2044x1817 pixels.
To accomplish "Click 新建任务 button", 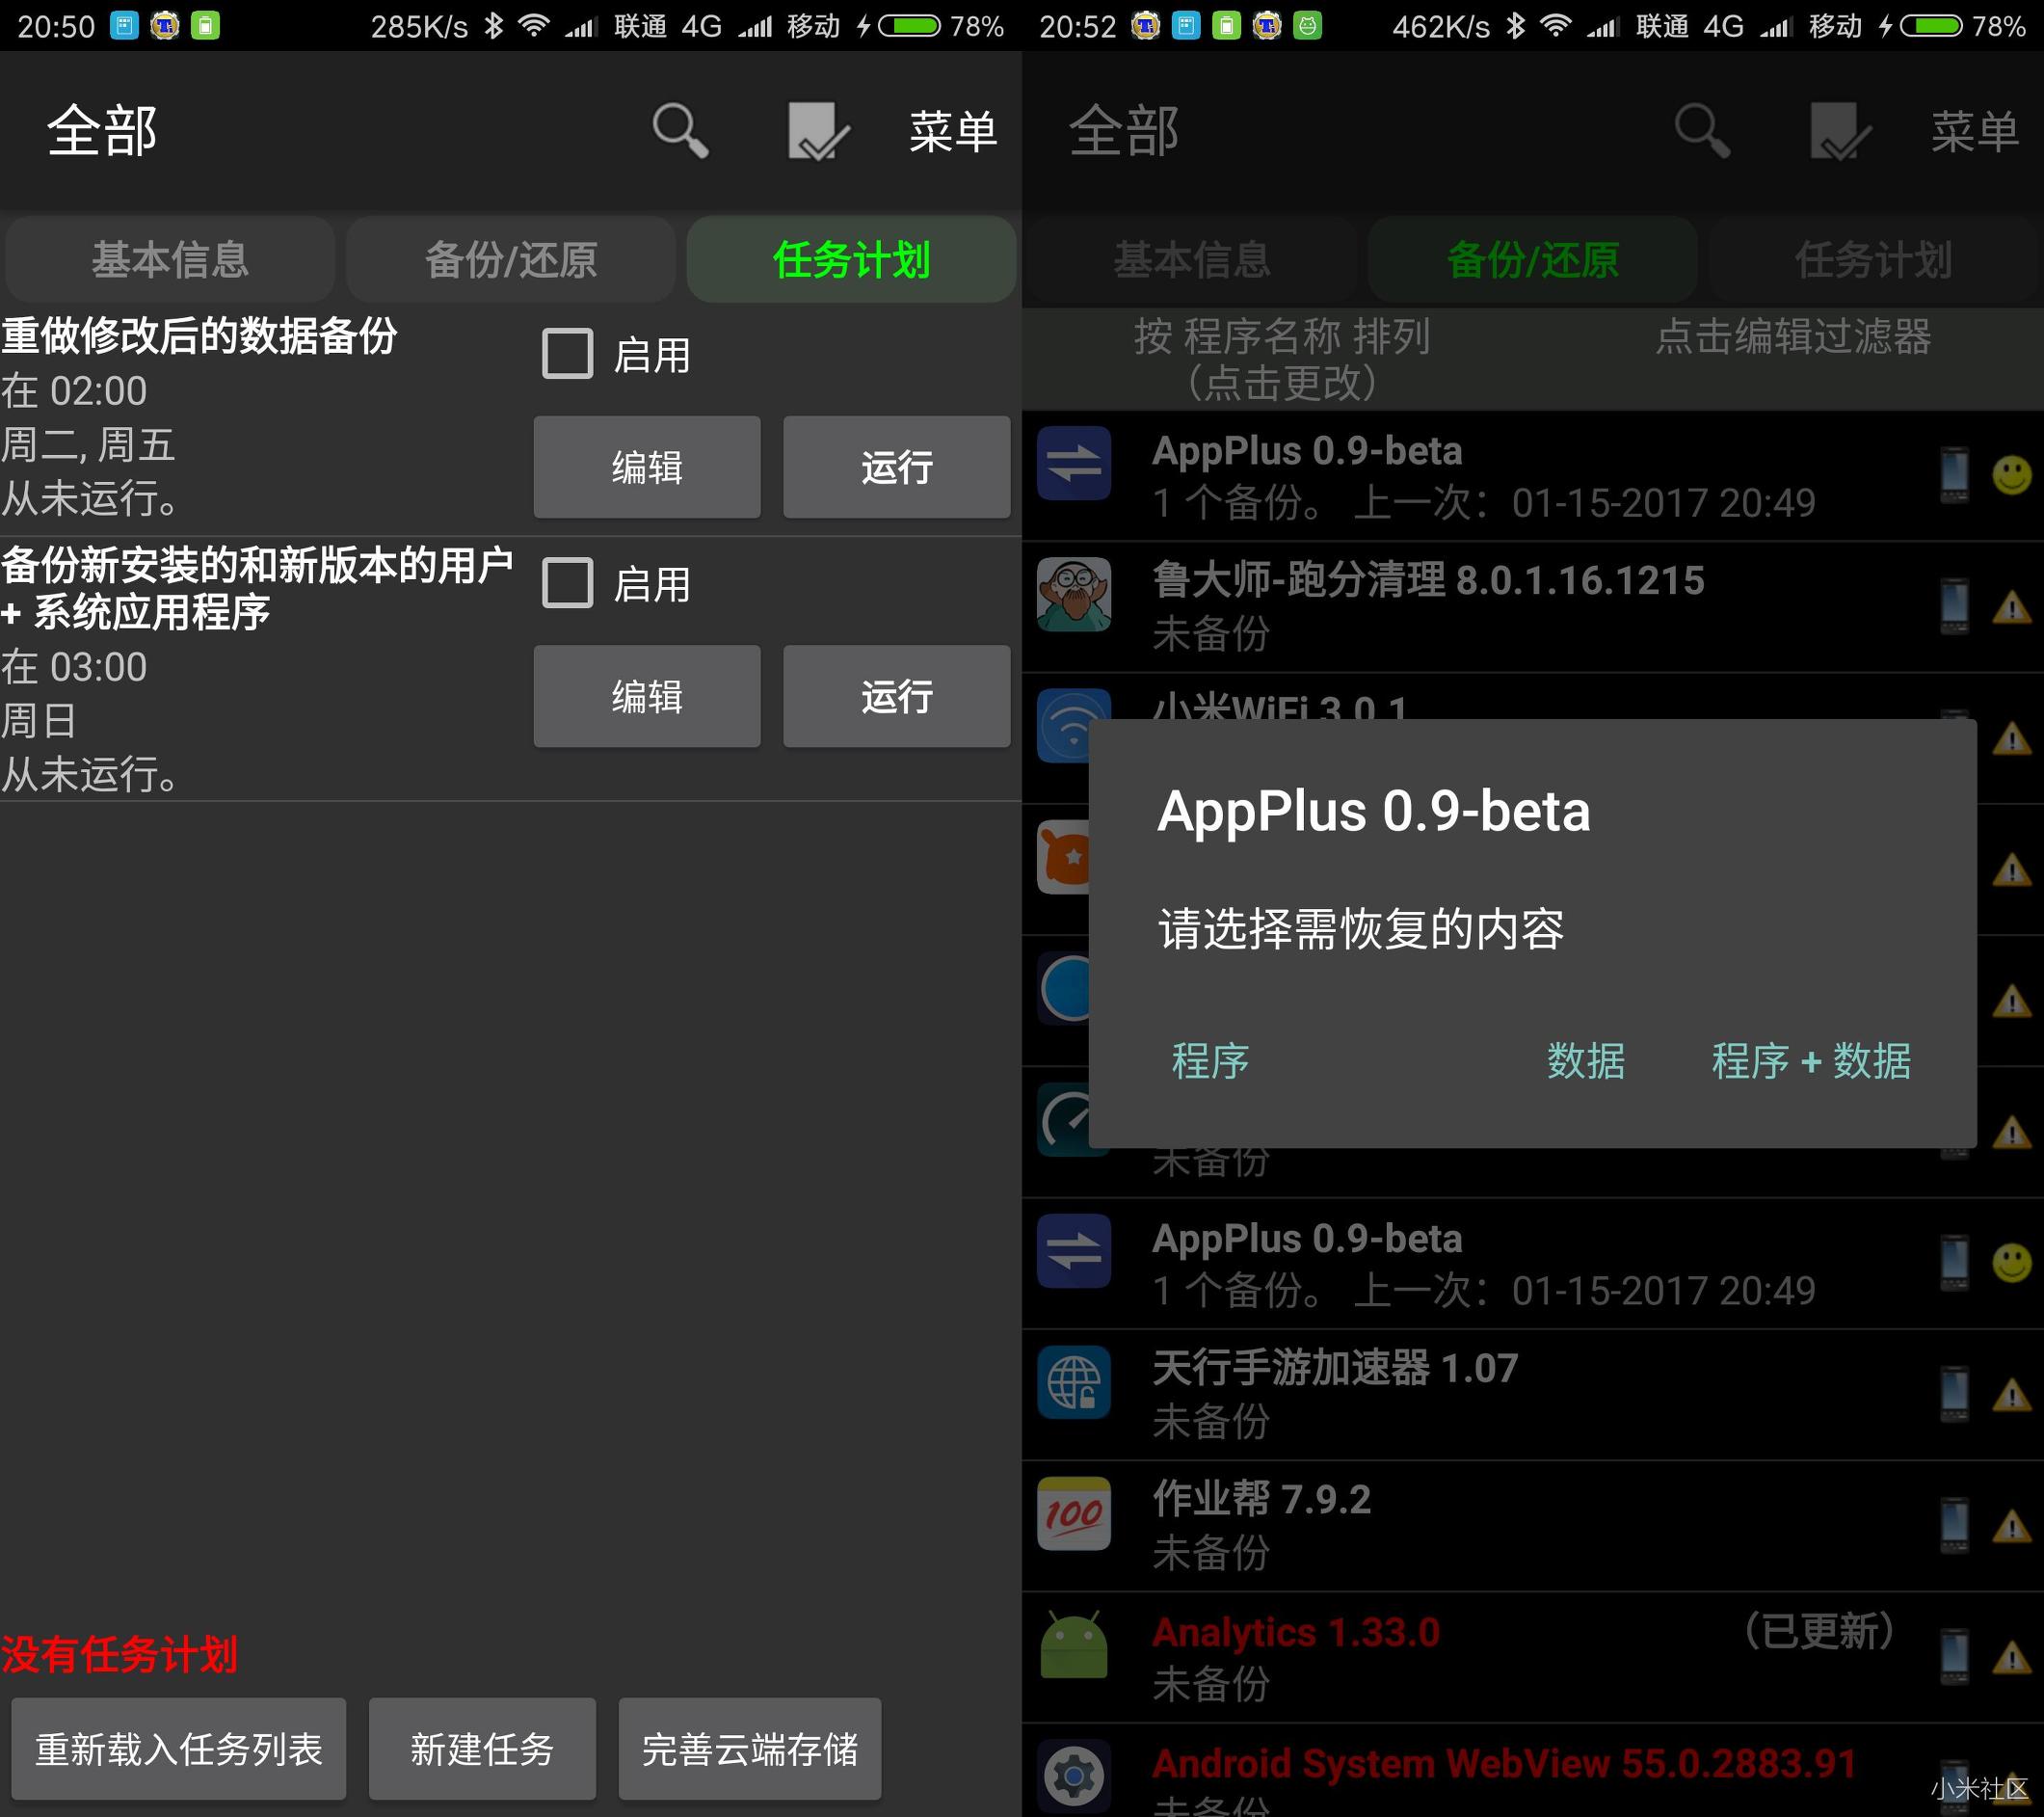I will click(x=482, y=1748).
